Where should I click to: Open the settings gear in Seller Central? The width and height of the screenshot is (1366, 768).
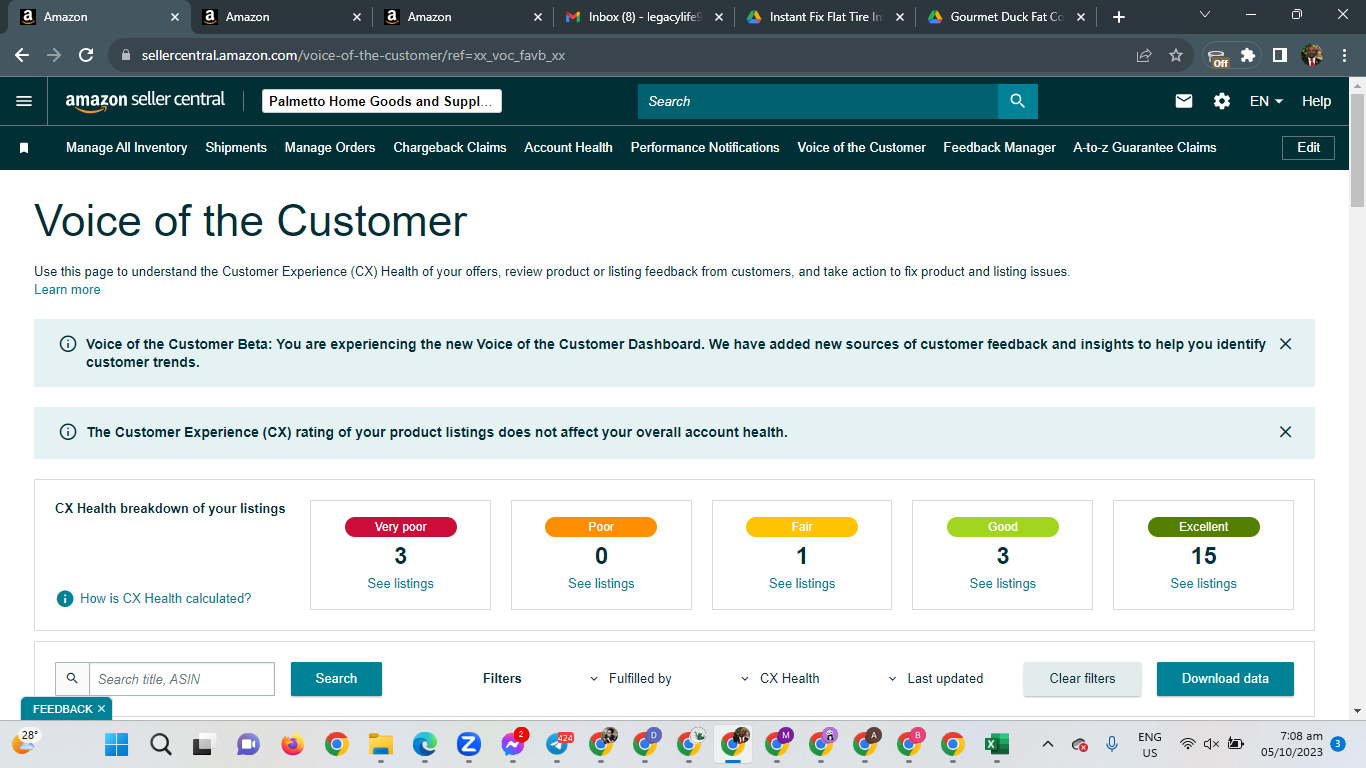tap(1222, 101)
